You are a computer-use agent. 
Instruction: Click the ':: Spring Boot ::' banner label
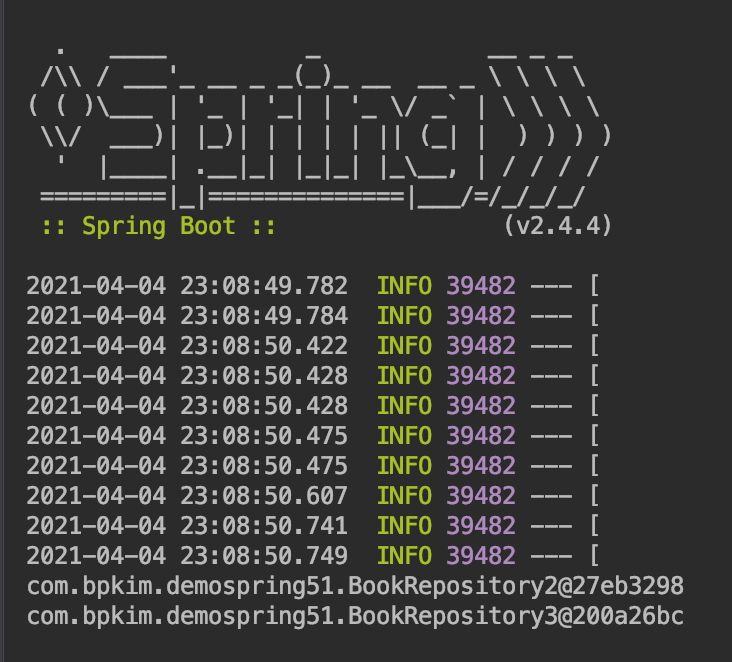pyautogui.click(x=159, y=227)
